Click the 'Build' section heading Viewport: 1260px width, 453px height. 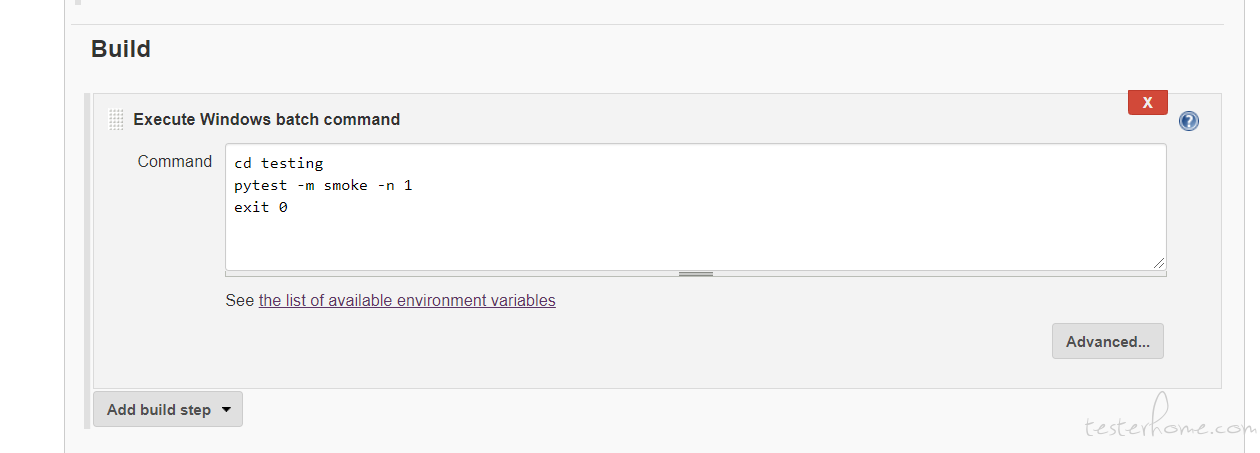click(x=121, y=48)
